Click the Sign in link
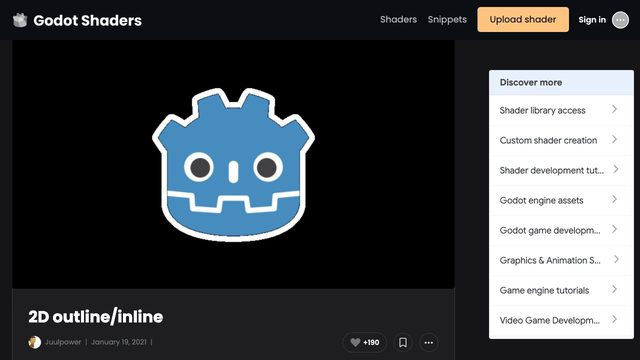 coord(592,20)
